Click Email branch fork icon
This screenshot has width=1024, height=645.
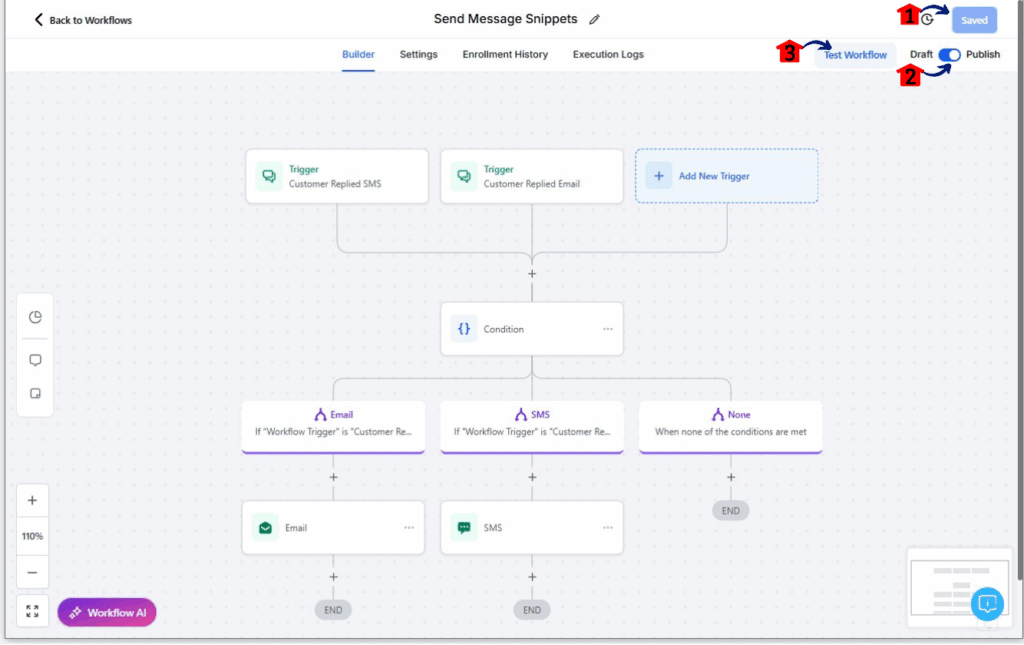(320, 415)
